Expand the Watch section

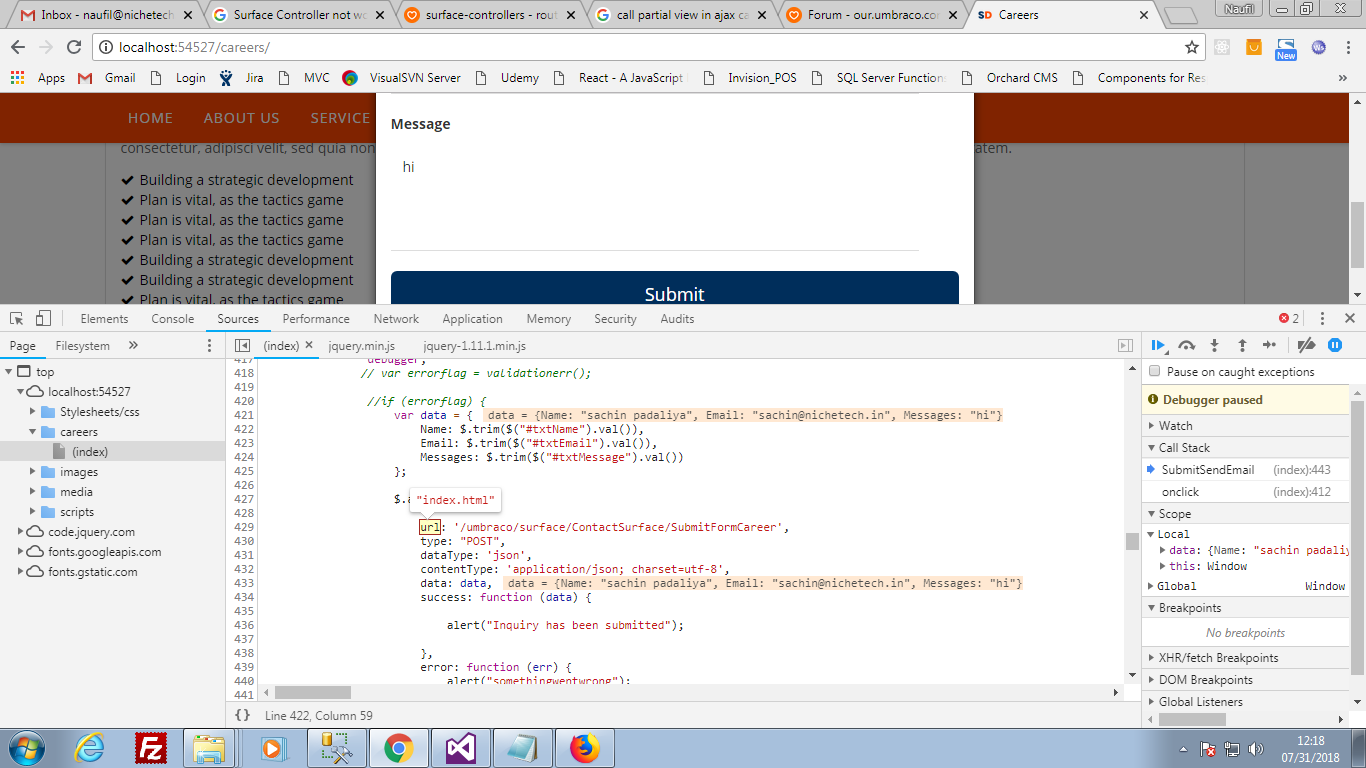tap(1246, 426)
